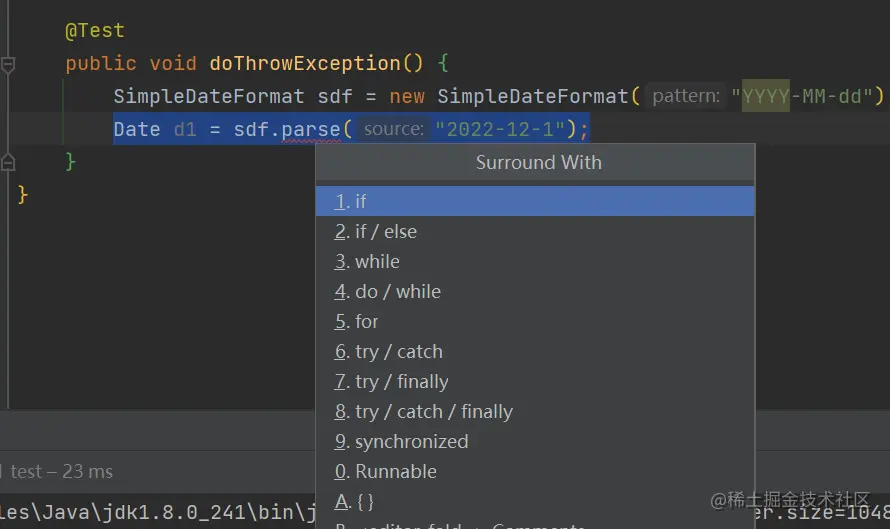Screen dimensions: 890x529
Task: Choose 'try / finally' in the popup
Action: (x=535, y=381)
